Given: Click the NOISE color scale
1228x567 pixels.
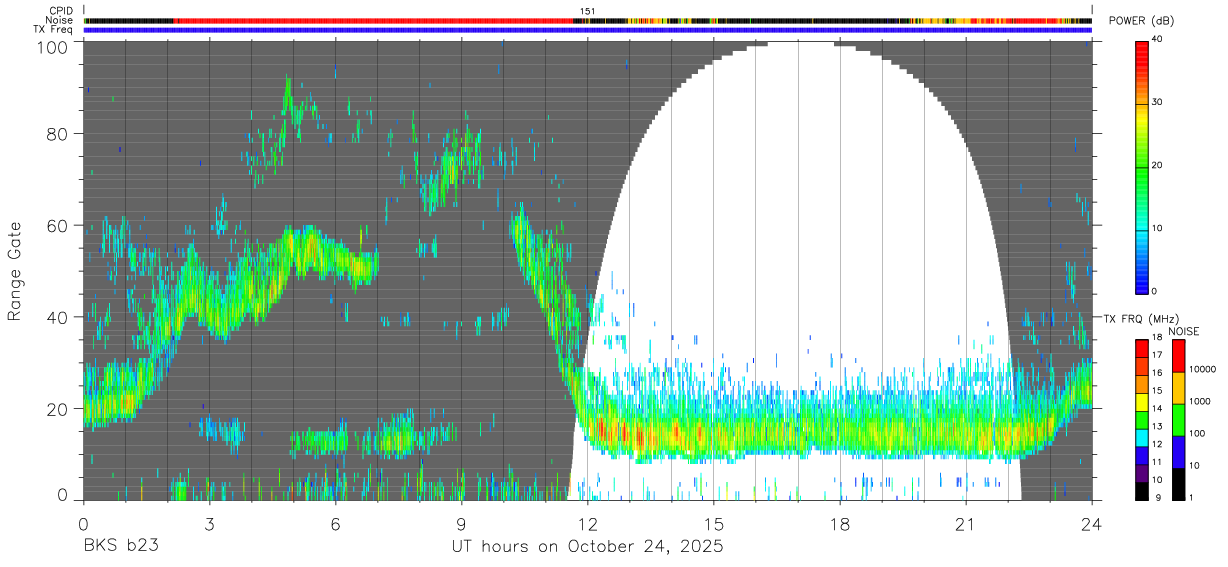Looking at the screenshot, I should pos(1179,420).
